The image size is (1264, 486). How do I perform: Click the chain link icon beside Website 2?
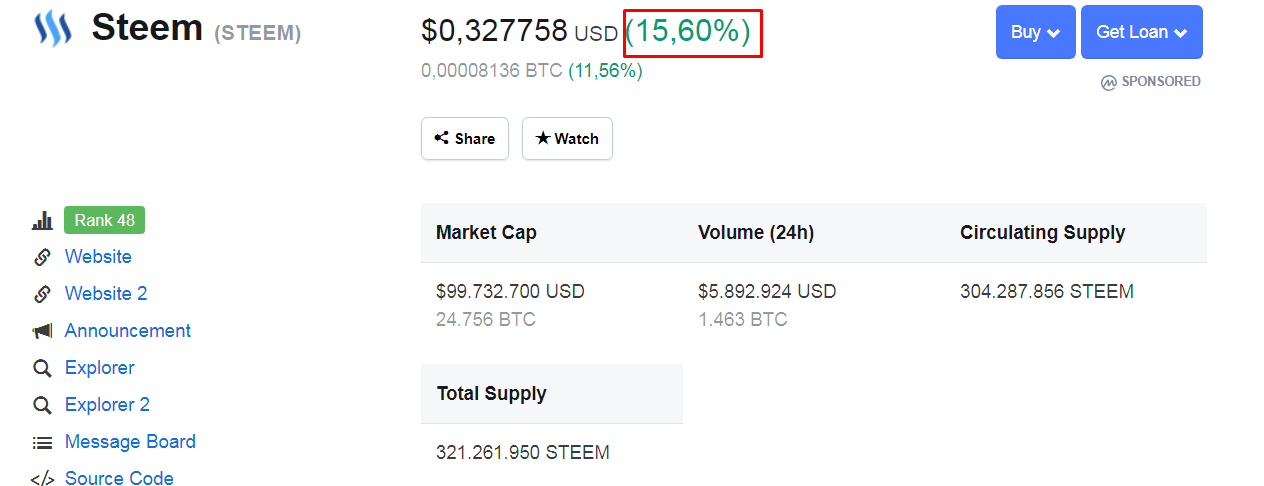42,294
